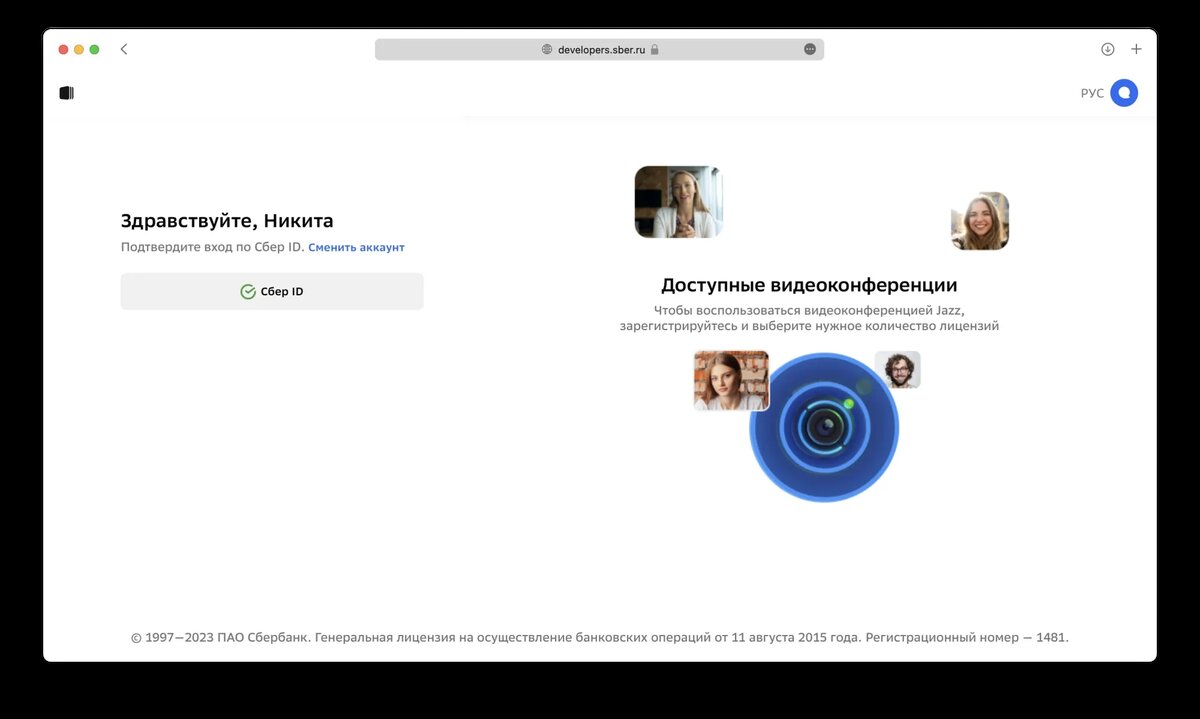The image size is (1200, 719).
Task: Go back with the browser back arrow
Action: coord(124,49)
